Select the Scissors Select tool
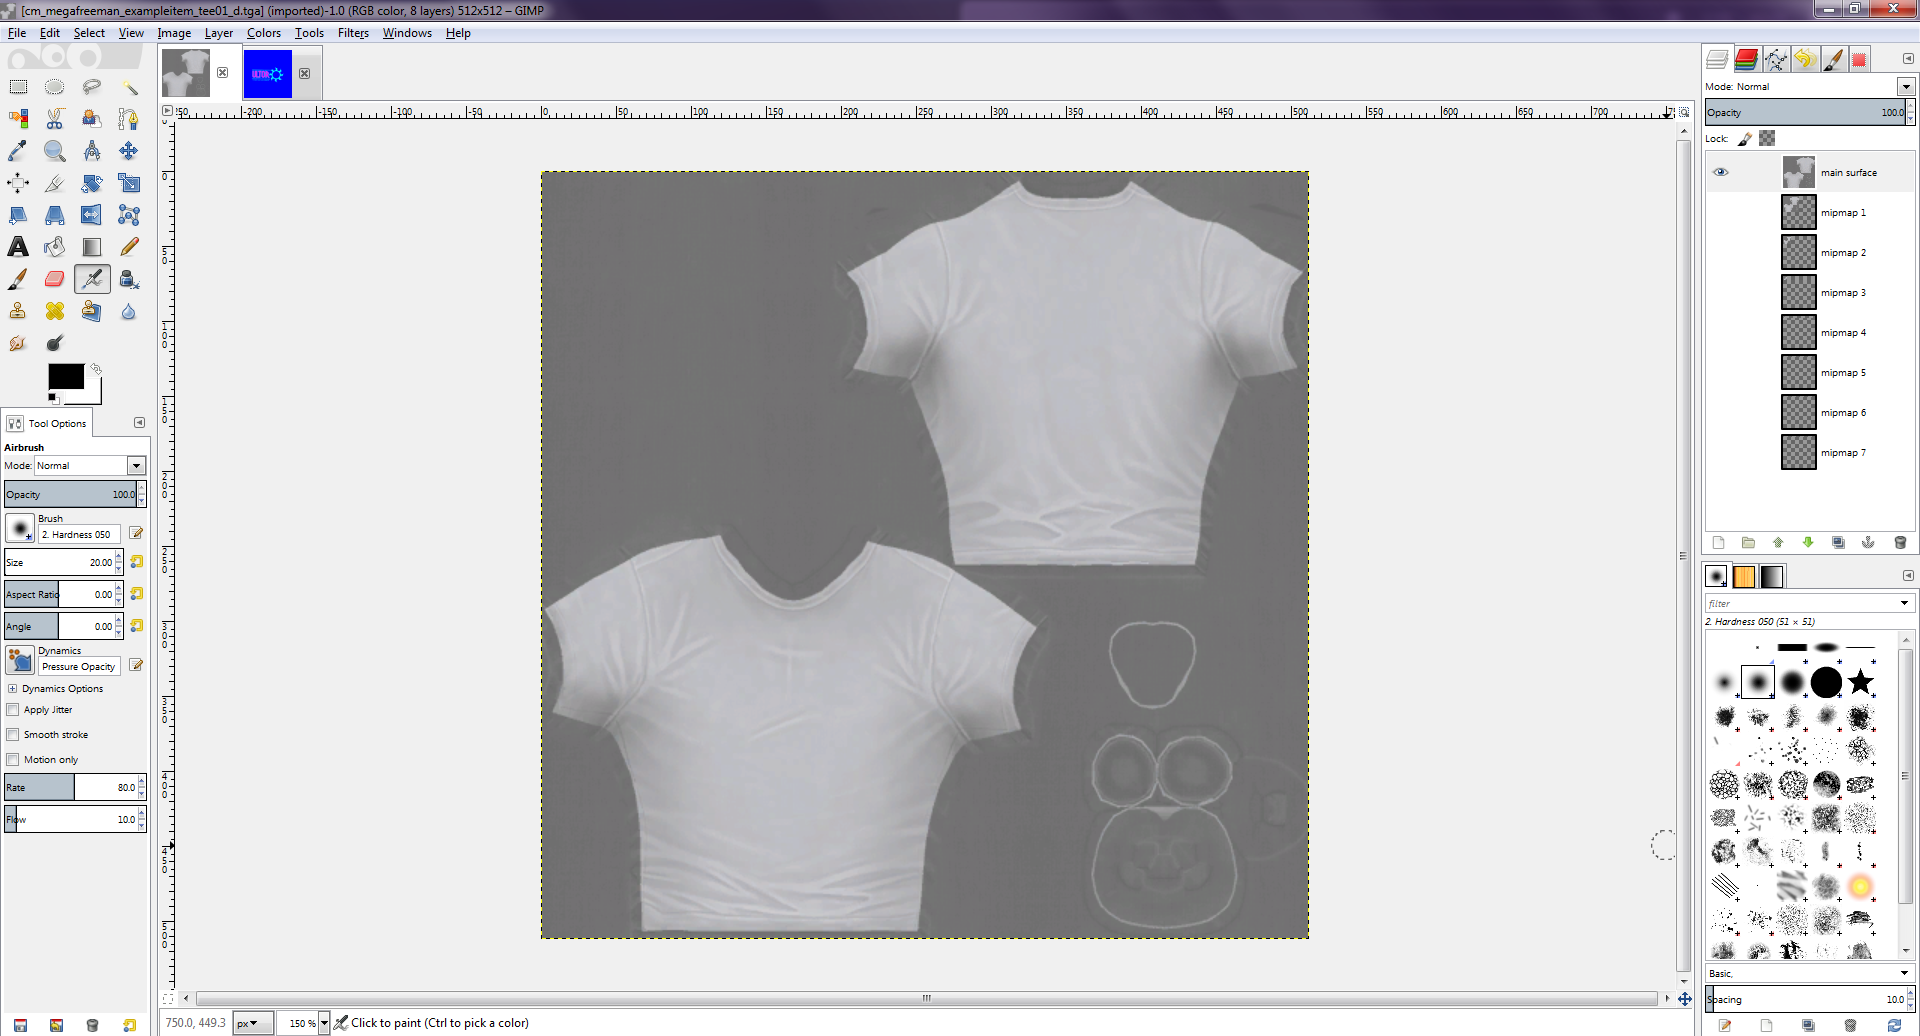 (x=55, y=119)
